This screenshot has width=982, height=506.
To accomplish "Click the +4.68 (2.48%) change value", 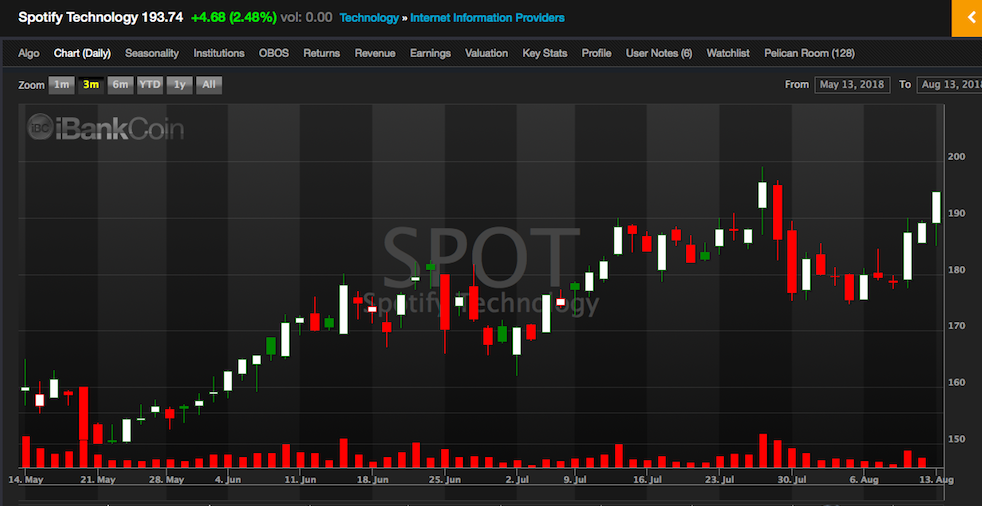I will tap(234, 18).
